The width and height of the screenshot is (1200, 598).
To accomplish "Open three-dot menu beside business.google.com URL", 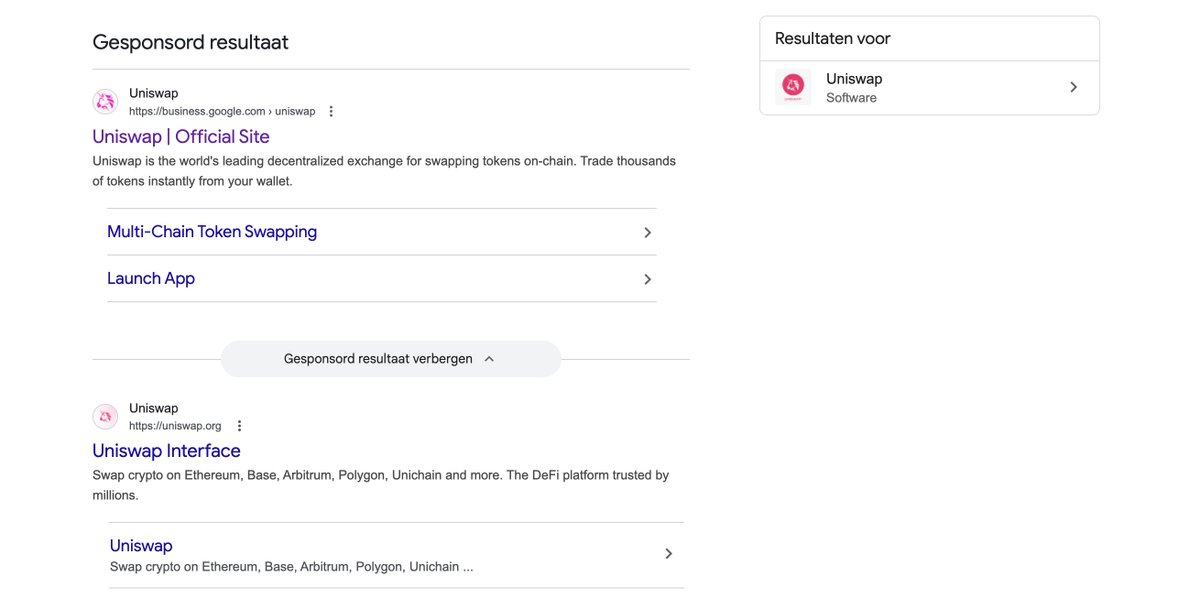I will (331, 111).
